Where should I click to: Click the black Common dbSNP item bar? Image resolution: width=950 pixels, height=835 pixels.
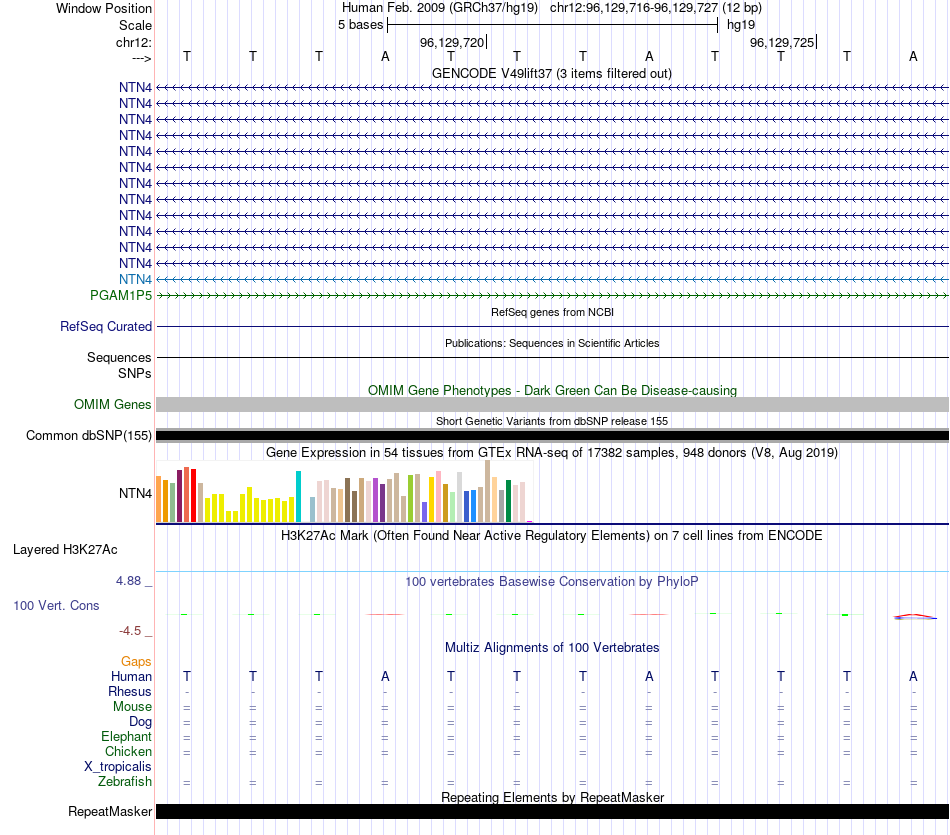click(552, 435)
